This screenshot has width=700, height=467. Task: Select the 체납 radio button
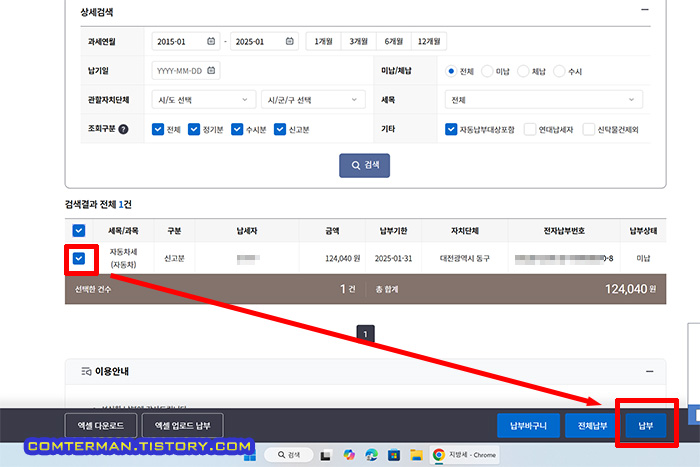point(523,71)
